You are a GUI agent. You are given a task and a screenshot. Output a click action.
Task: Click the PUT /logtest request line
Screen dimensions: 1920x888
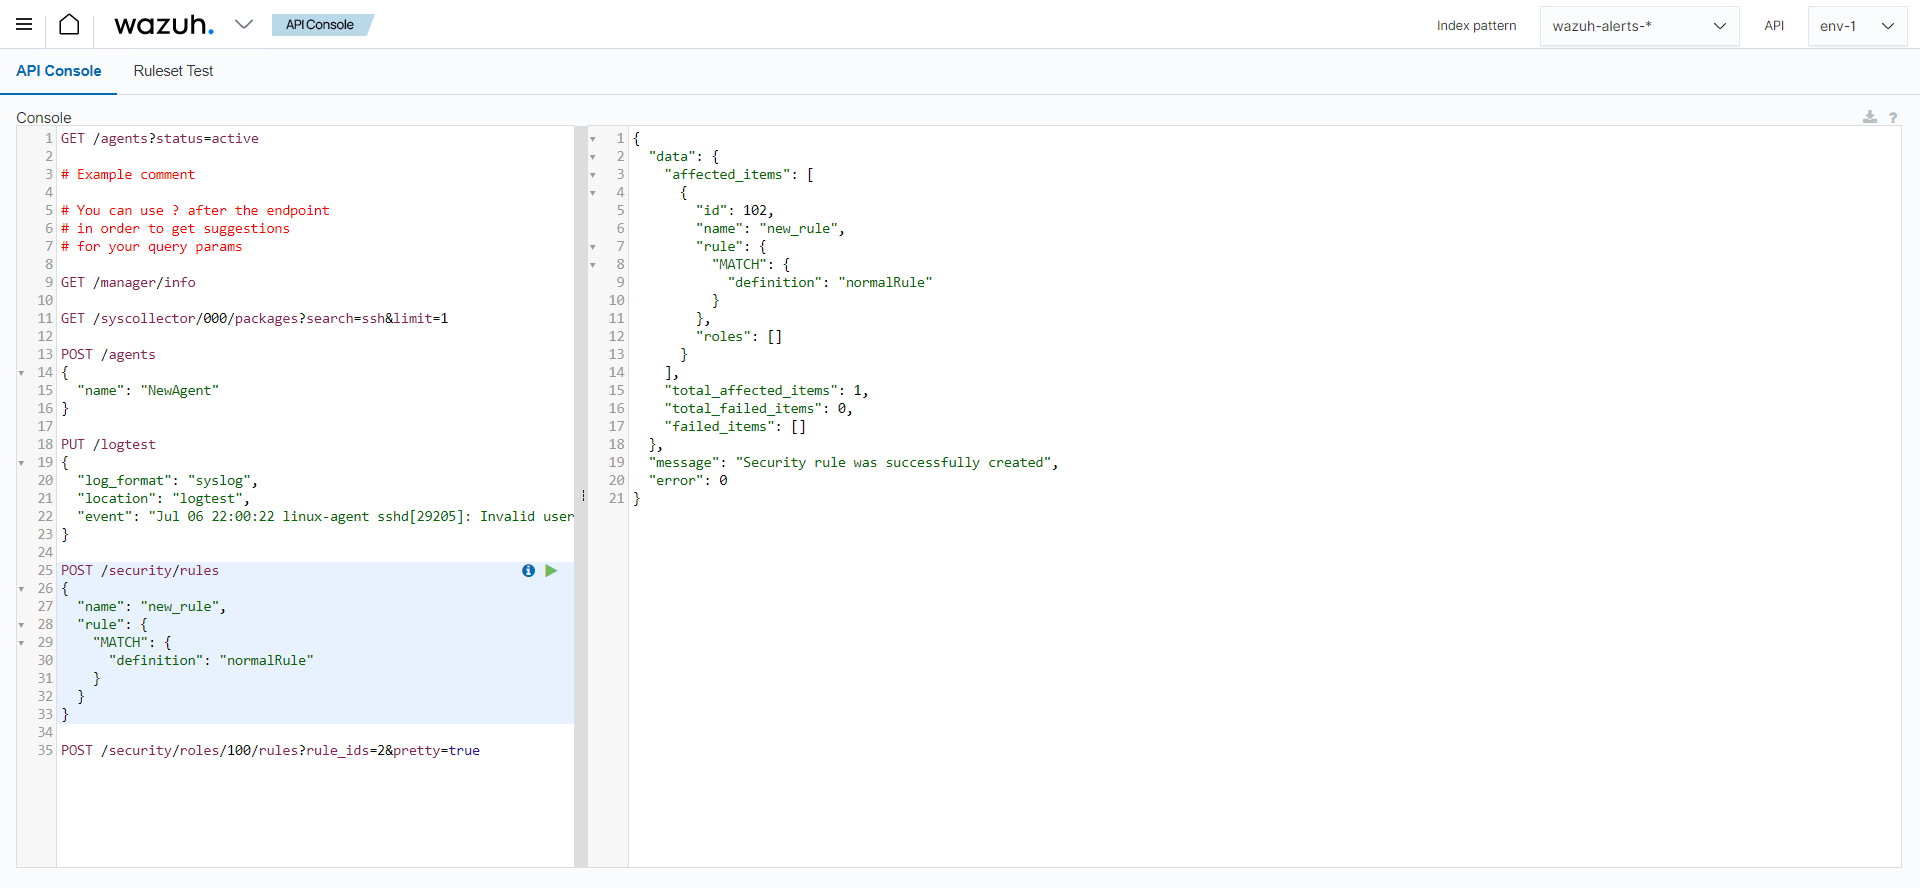point(108,445)
